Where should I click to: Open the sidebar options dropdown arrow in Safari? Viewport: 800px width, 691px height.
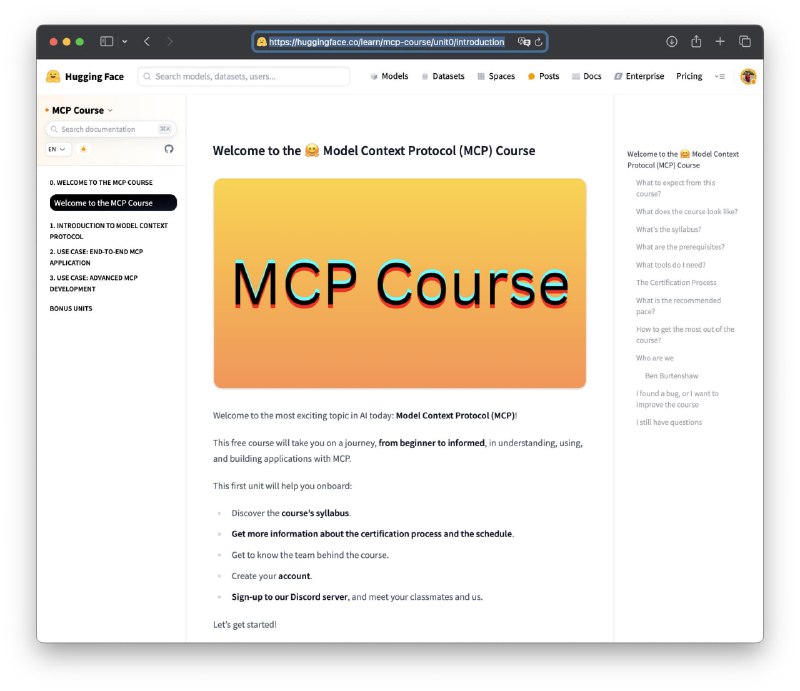click(x=124, y=42)
